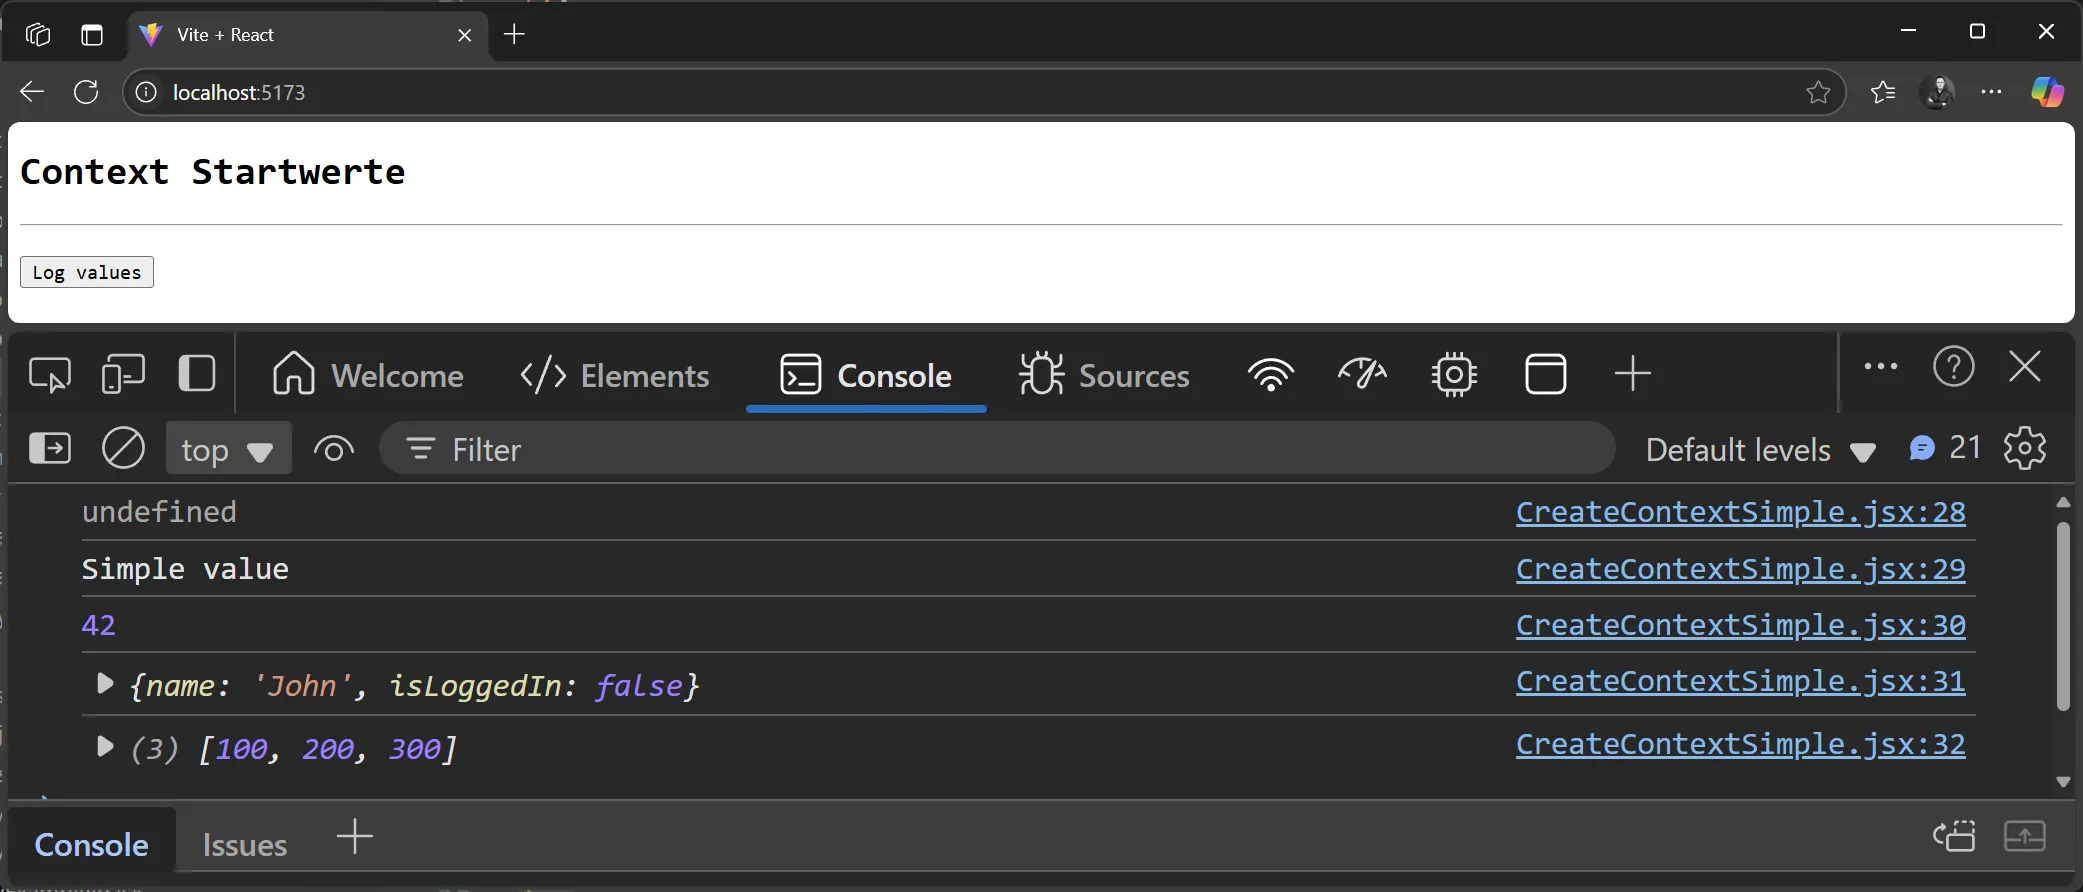The height and width of the screenshot is (892, 2083).
Task: Open the 21 issues counter
Action: (x=1945, y=448)
